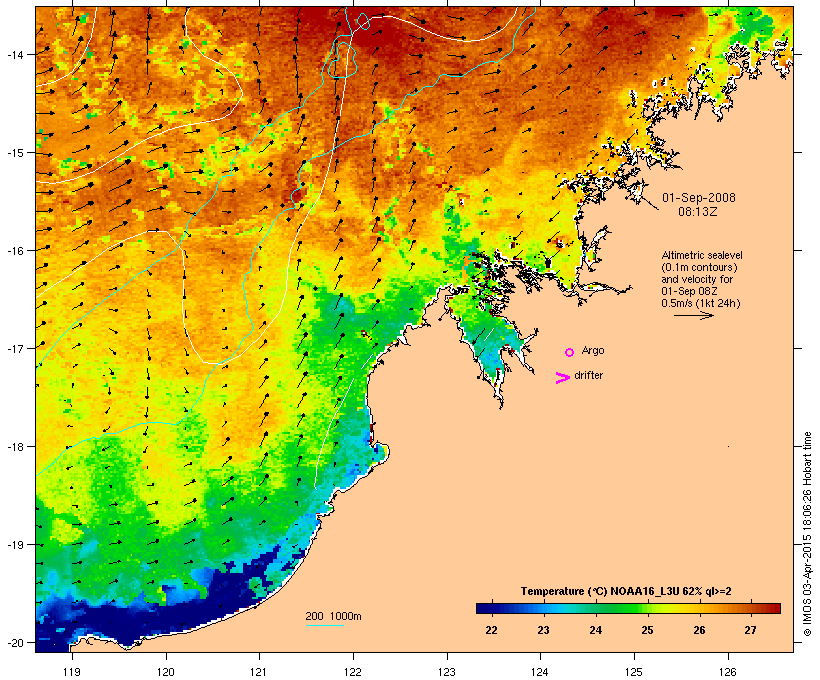Click the '27' colorbar tick label
The height and width of the screenshot is (680, 820).
coord(750,630)
